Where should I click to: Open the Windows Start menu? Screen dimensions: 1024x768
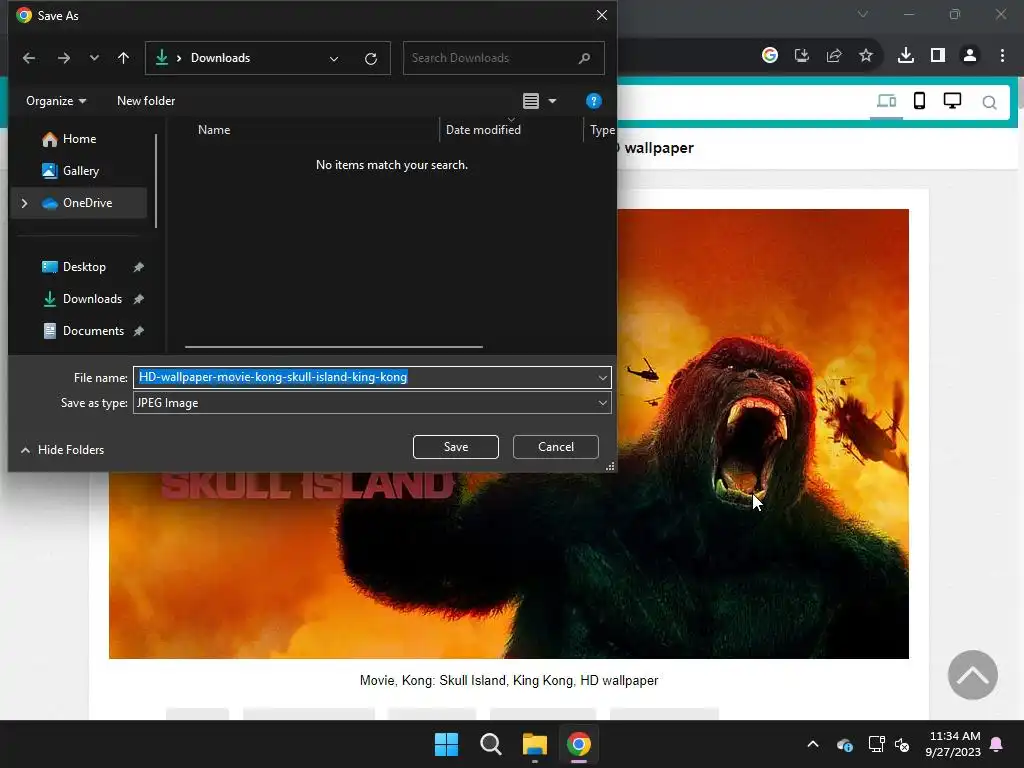(447, 744)
